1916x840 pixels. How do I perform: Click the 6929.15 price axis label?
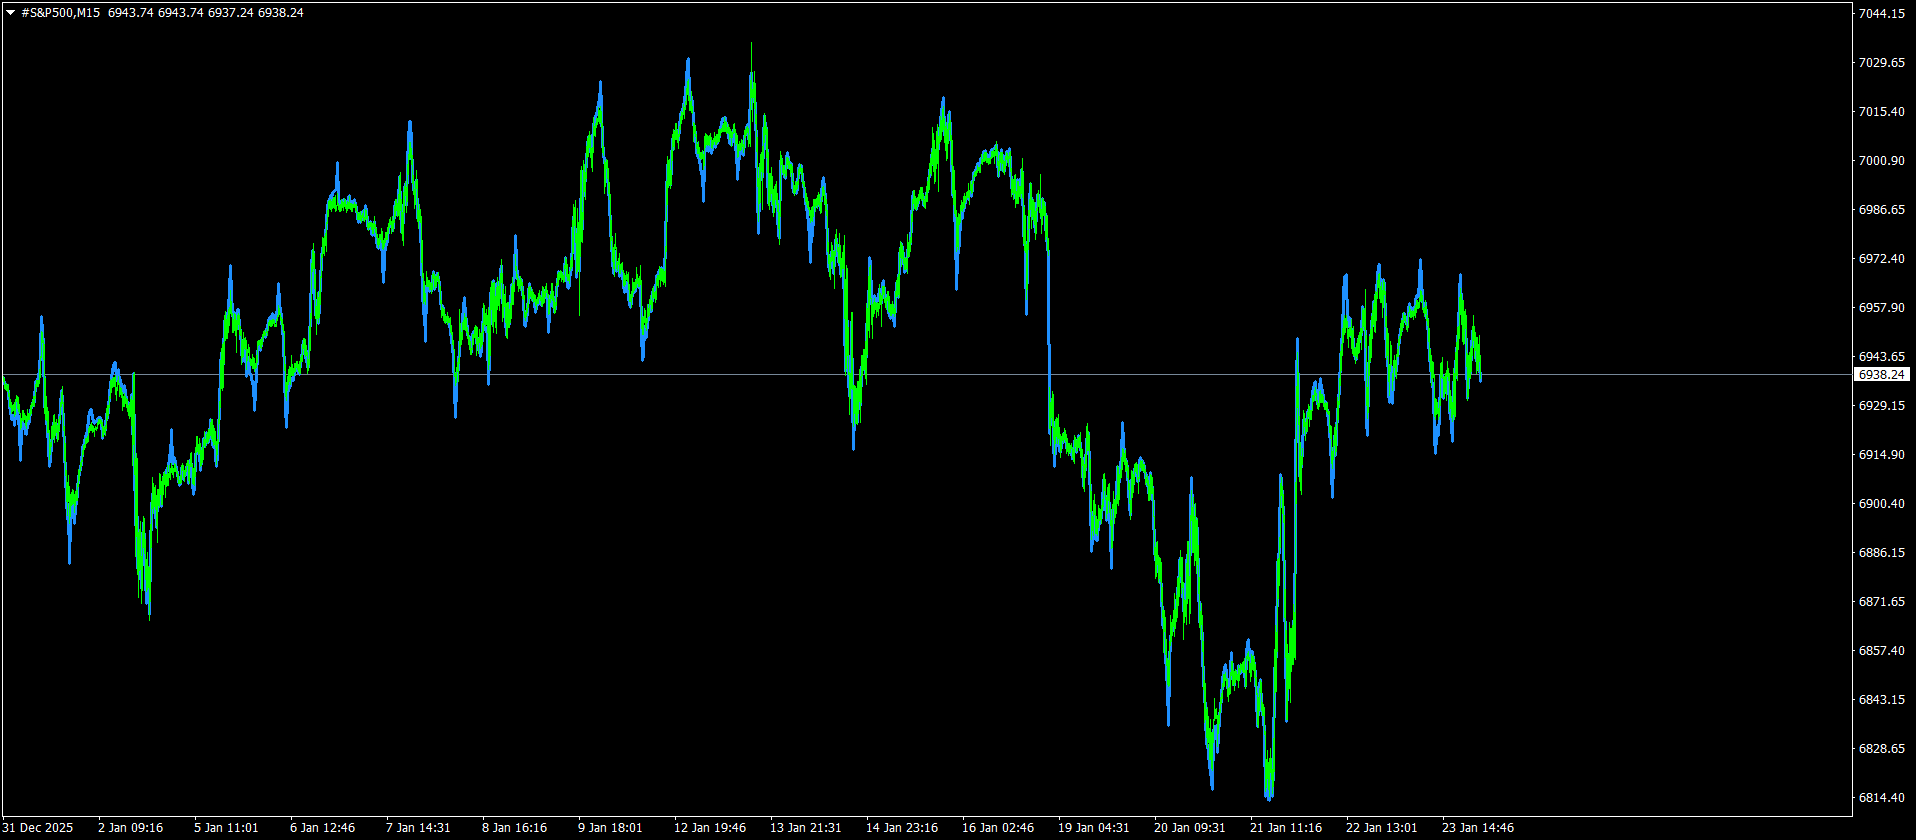click(1881, 406)
